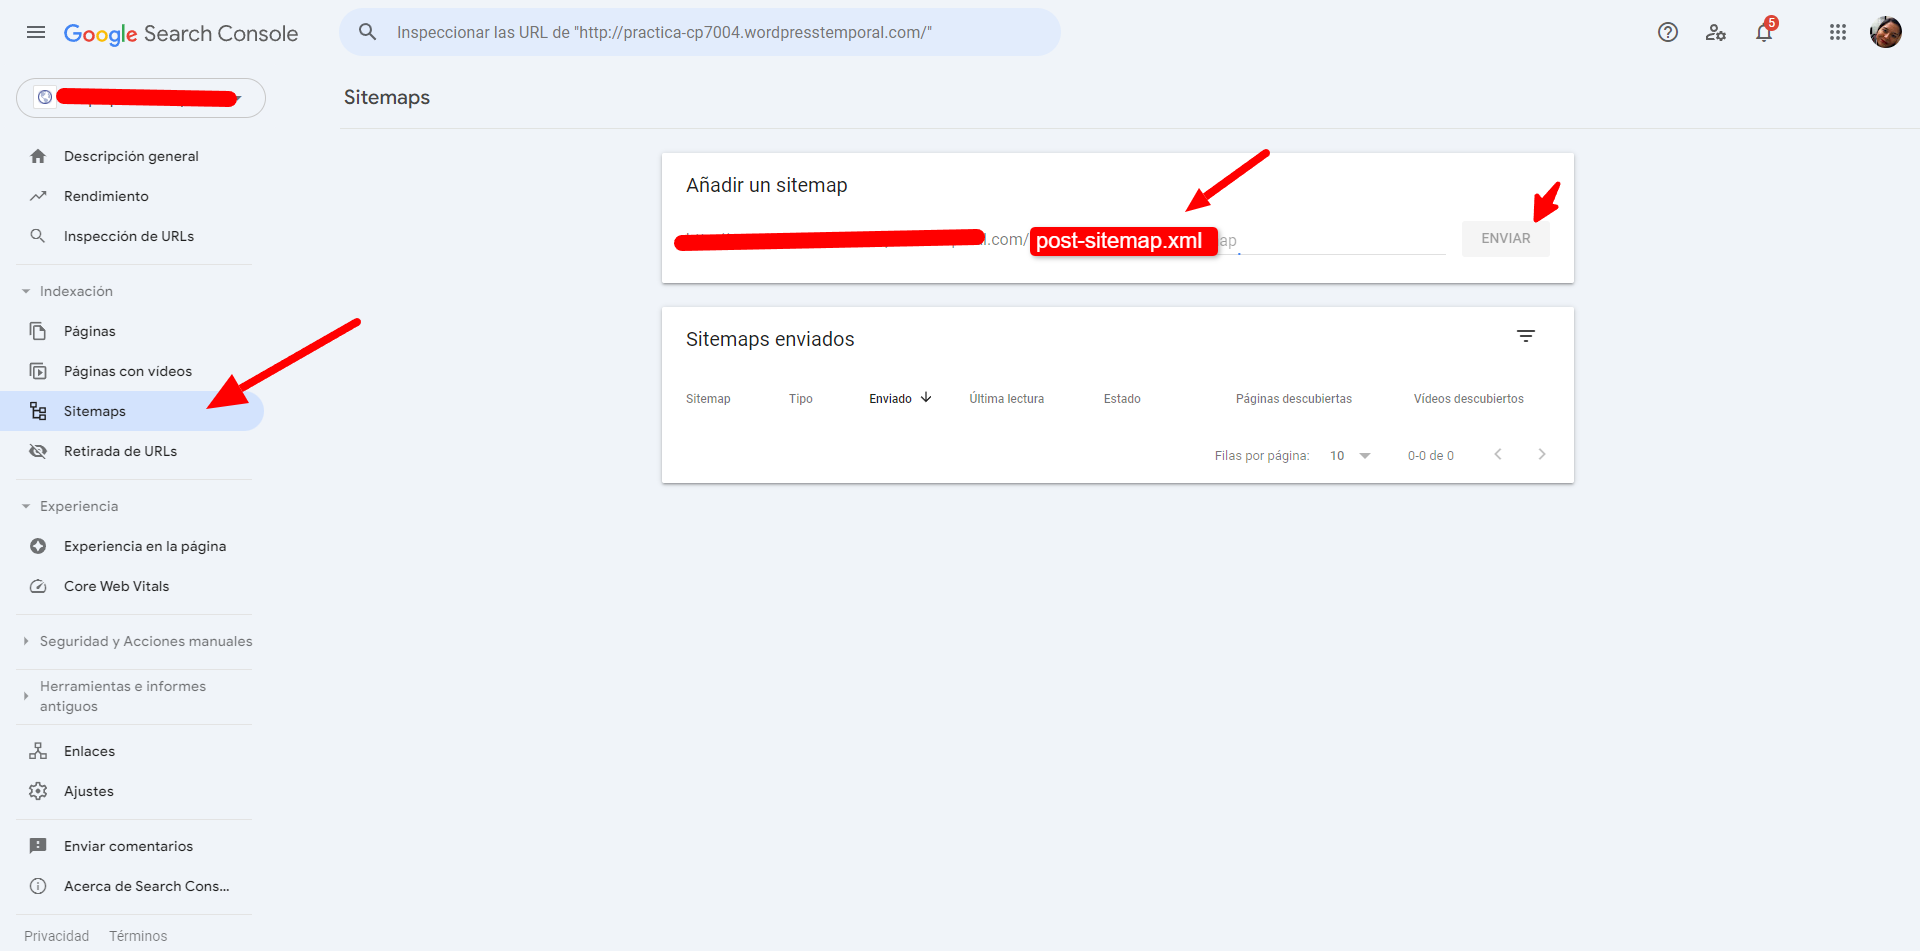
Task: Open Descripción general in sidebar
Action: [x=132, y=156]
